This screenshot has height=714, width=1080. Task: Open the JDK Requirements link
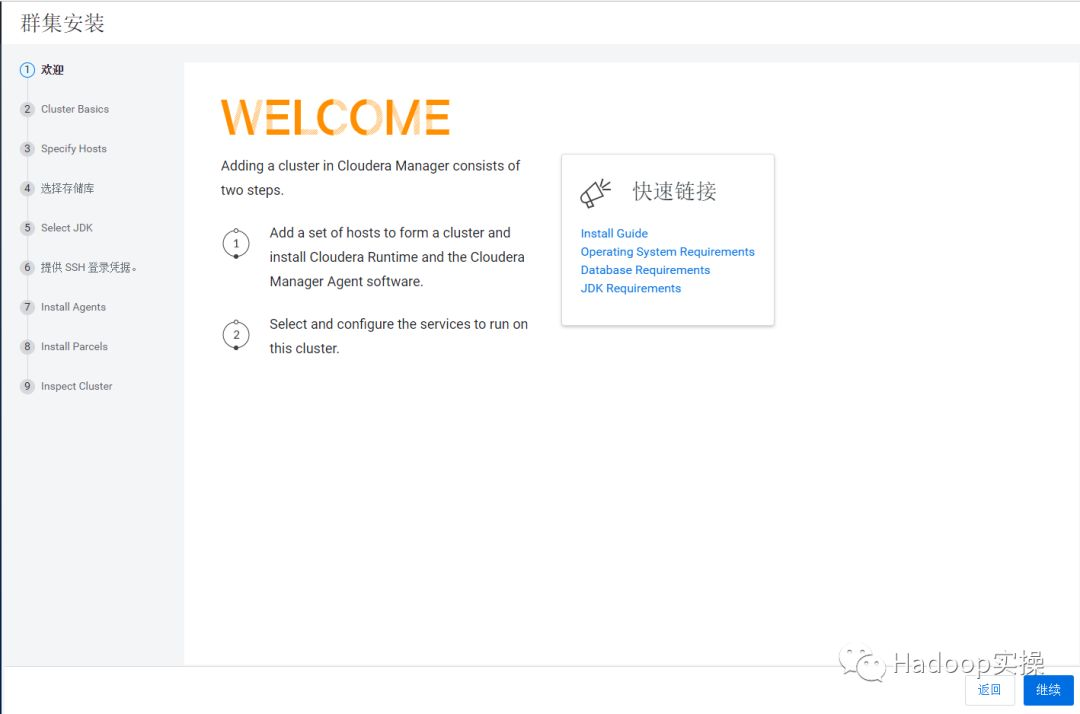[631, 288]
